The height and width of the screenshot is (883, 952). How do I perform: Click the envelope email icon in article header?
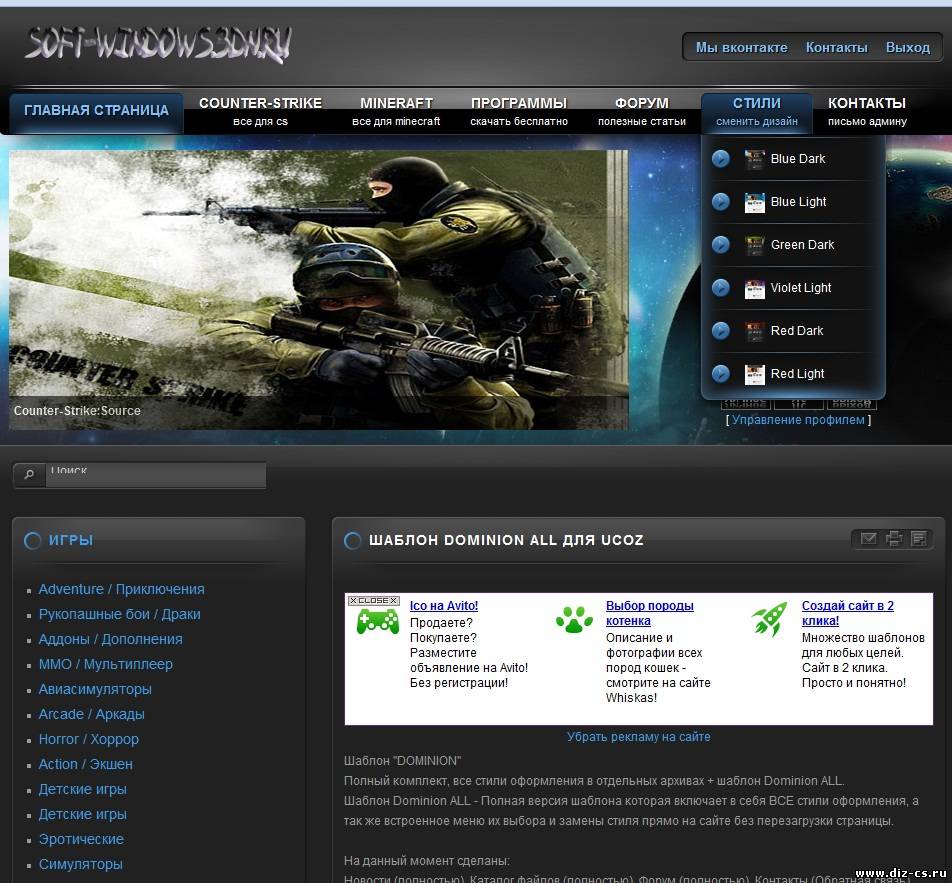[x=868, y=539]
